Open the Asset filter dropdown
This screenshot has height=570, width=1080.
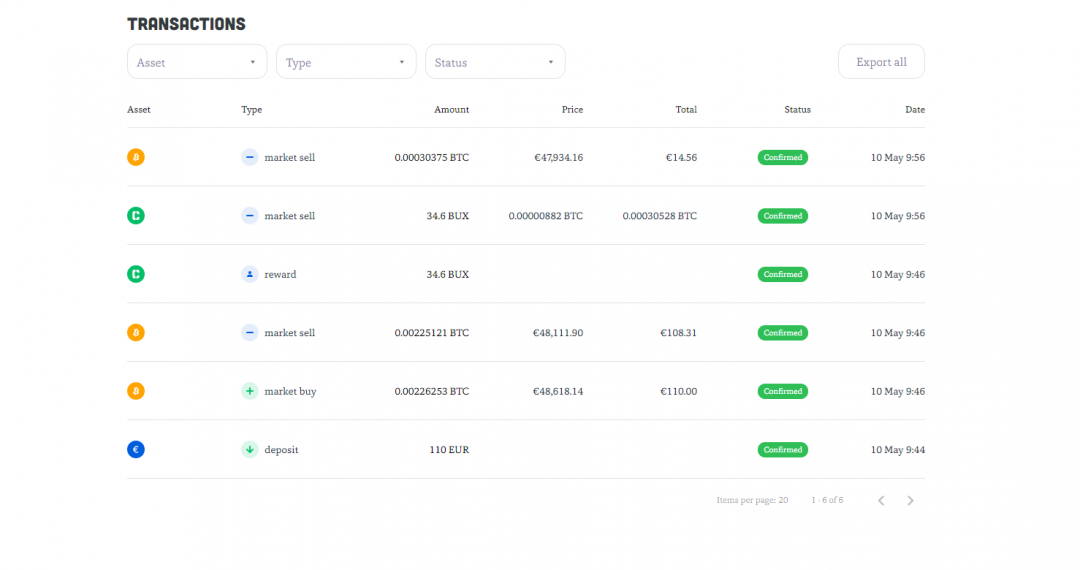[197, 62]
